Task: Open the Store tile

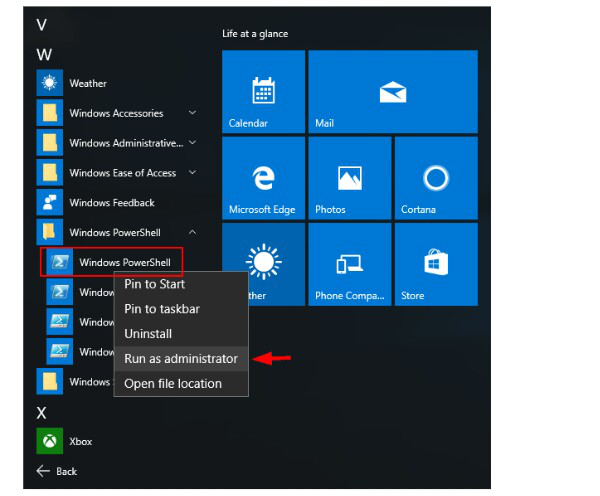Action: [436, 264]
